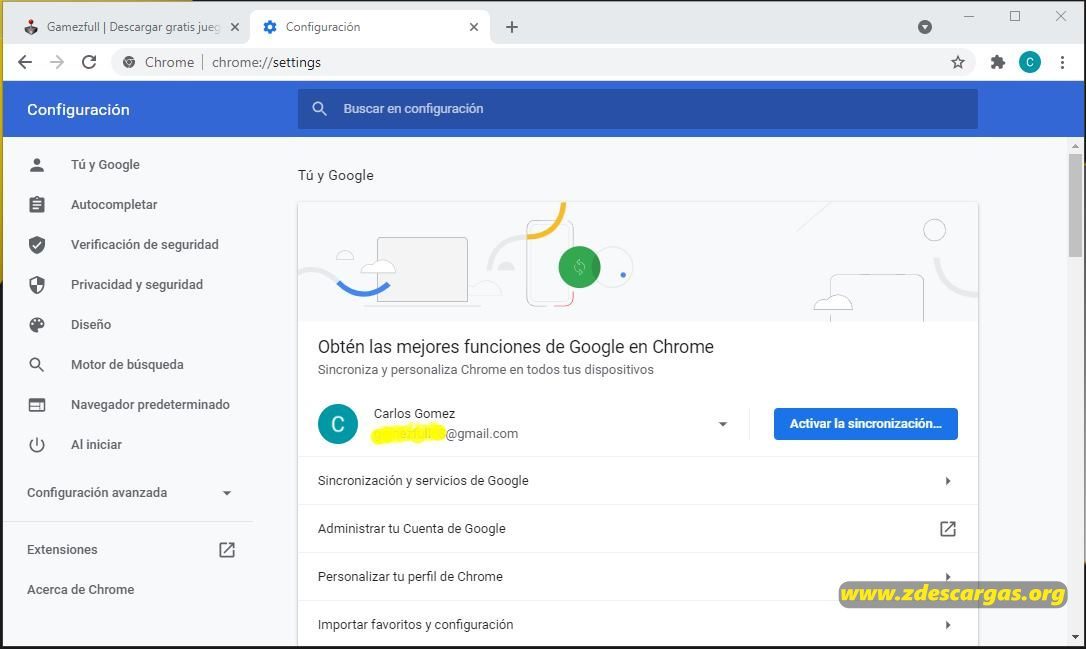Click the power icon beside Al iniciar
1086x649 pixels.
coord(37,445)
